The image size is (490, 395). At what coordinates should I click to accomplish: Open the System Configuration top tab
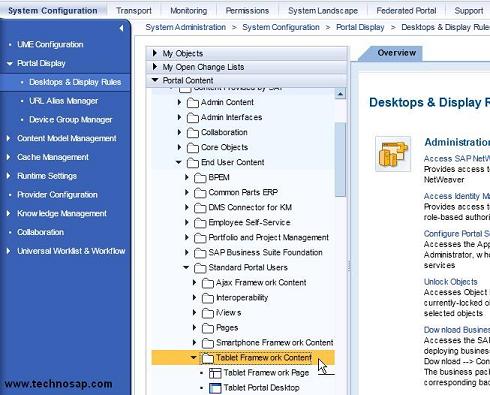[53, 11]
